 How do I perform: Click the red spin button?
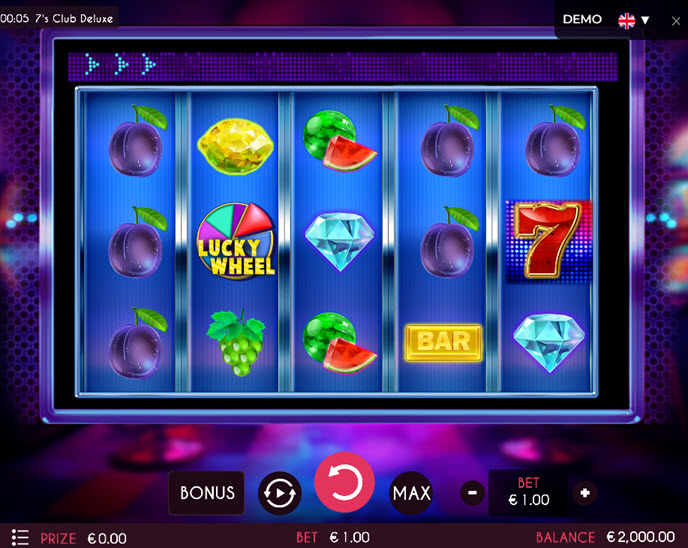pos(344,482)
